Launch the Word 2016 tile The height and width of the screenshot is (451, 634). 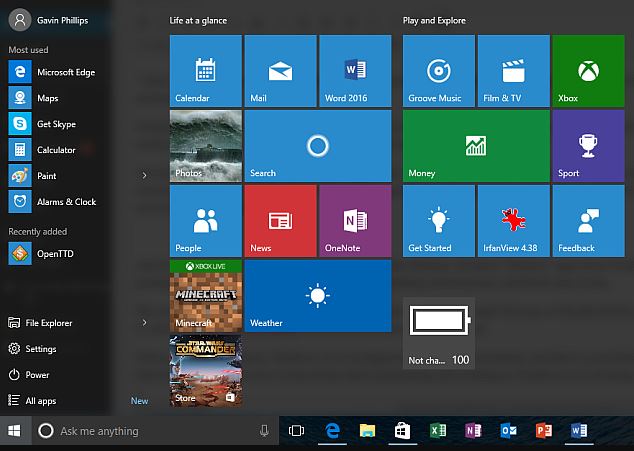[355, 71]
